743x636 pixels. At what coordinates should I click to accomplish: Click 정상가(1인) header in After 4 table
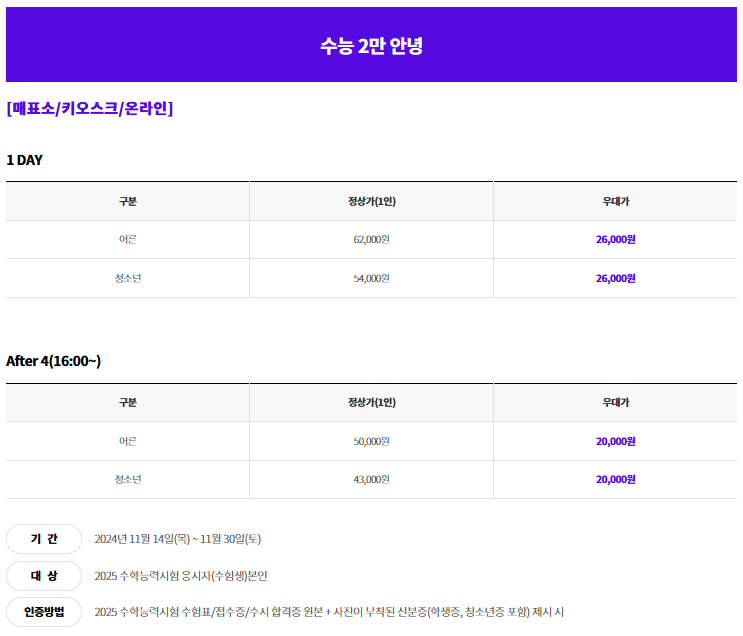click(372, 402)
